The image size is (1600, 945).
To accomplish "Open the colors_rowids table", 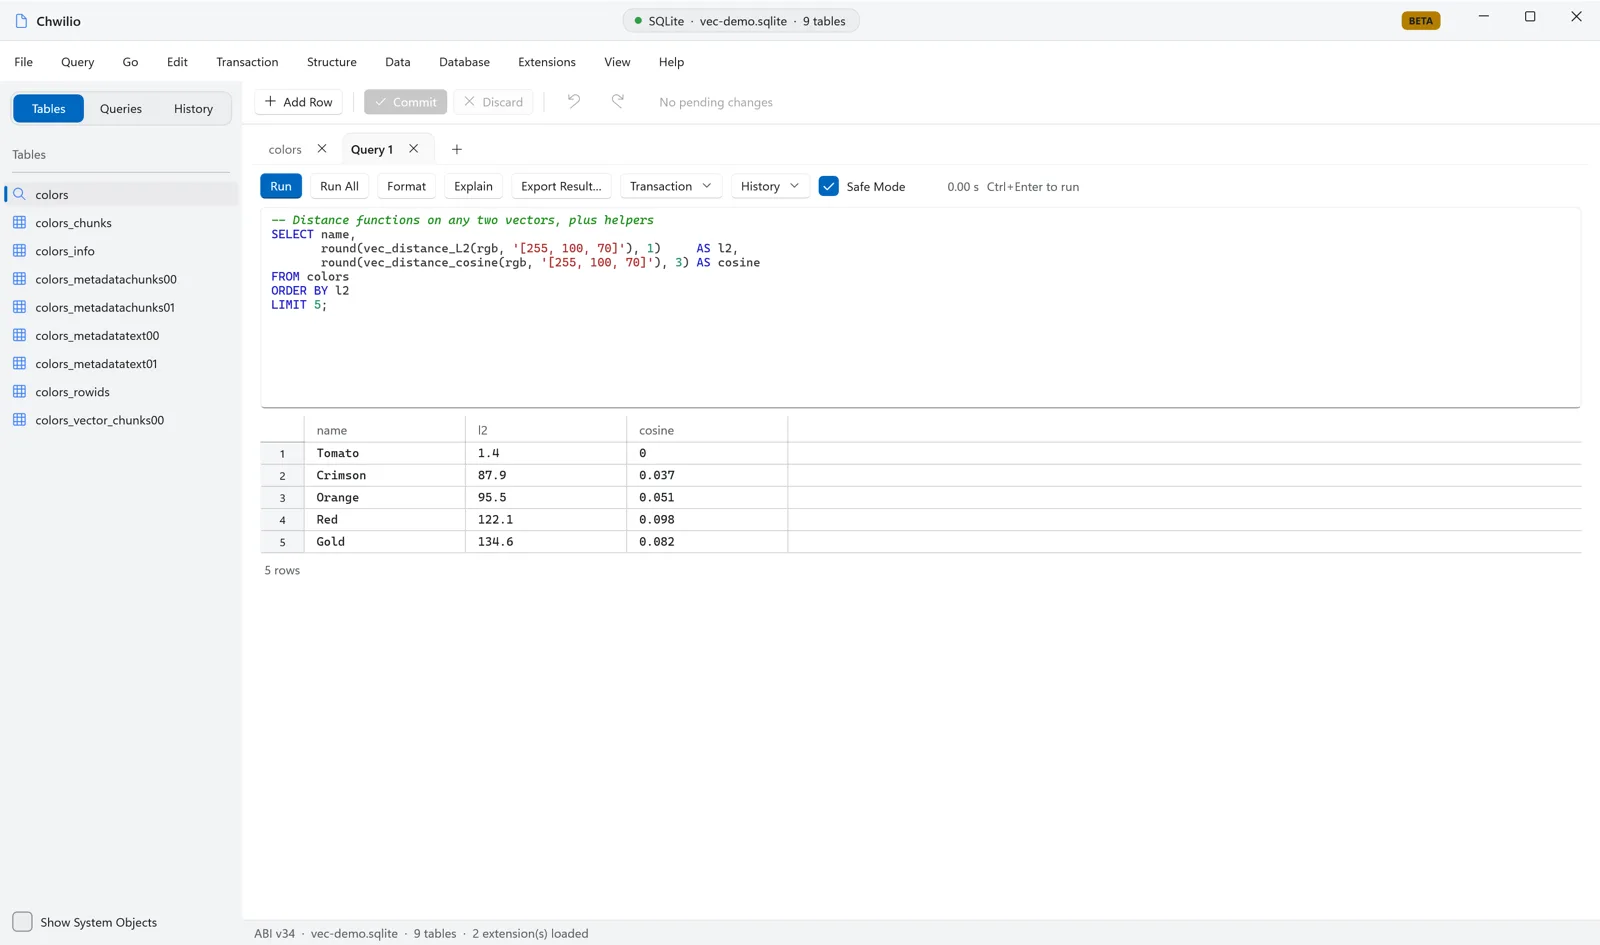I will click(122, 392).
